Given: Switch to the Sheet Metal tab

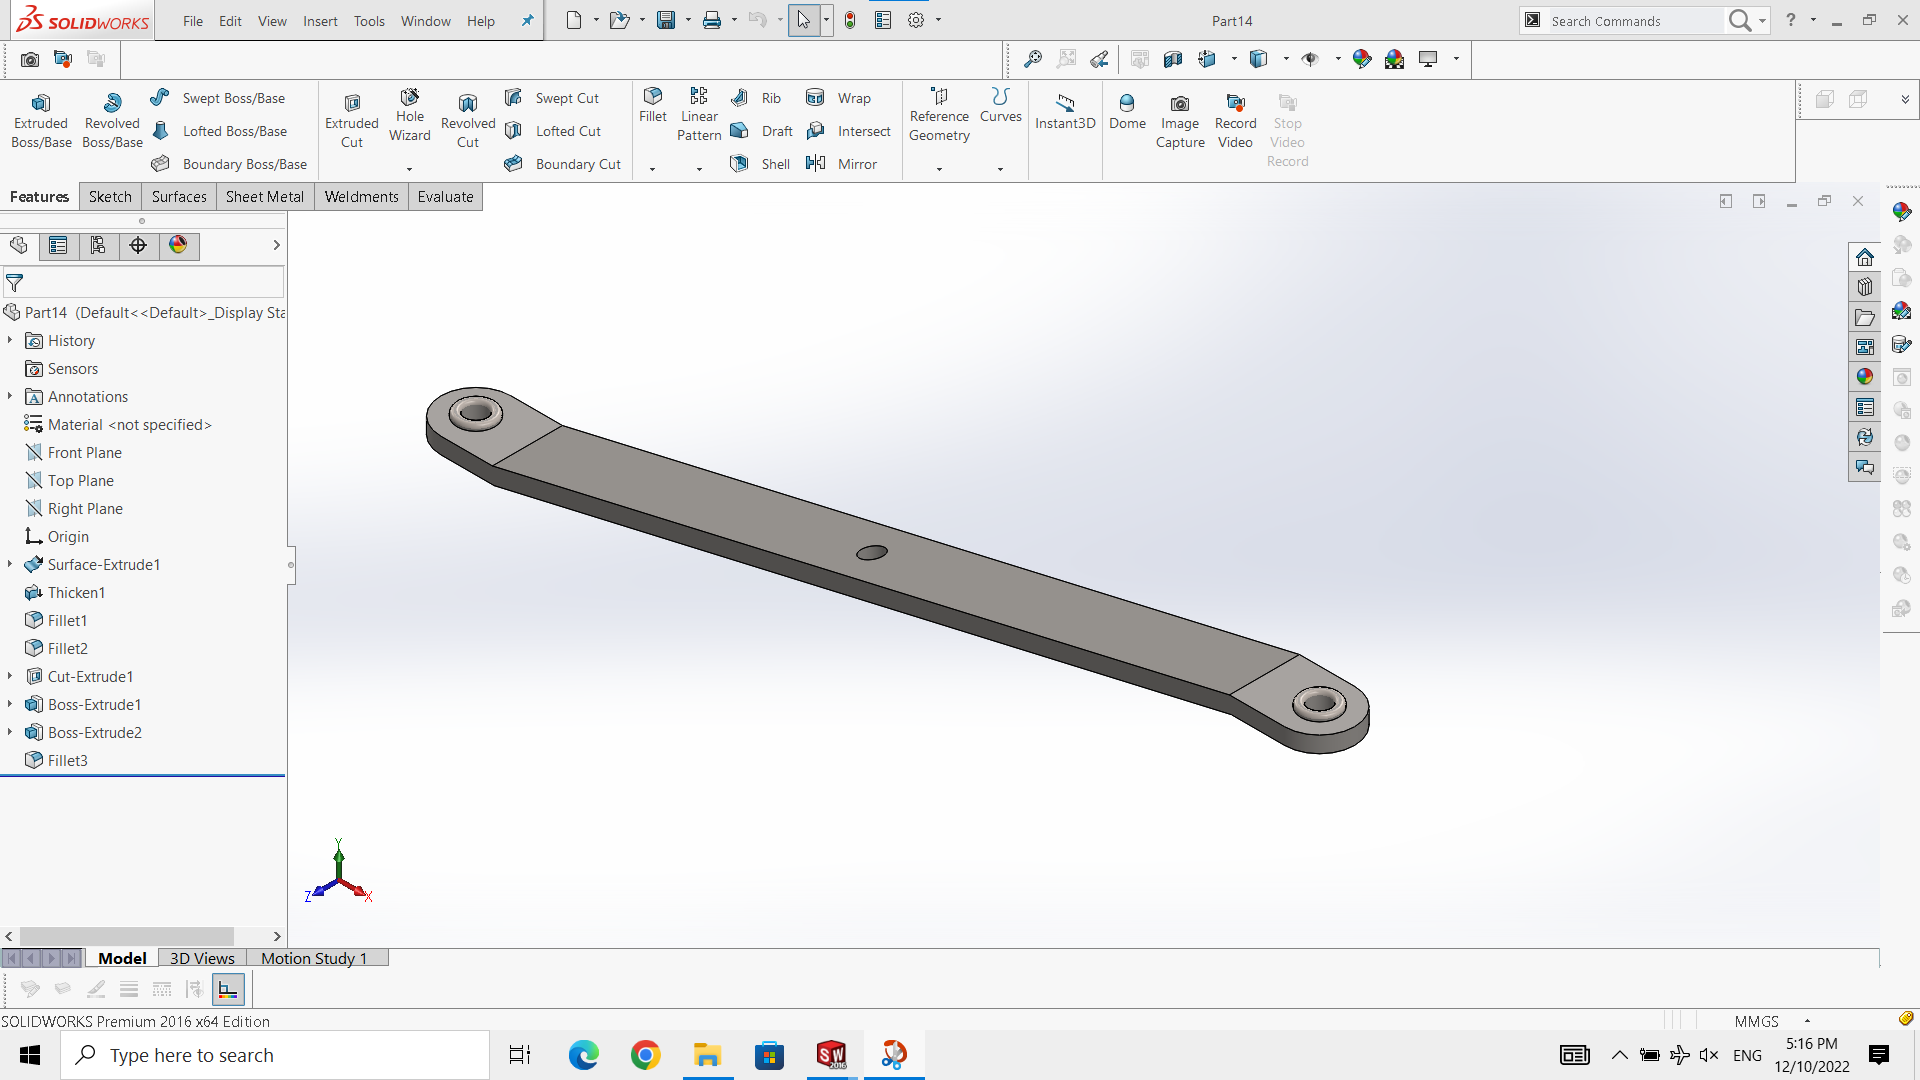Looking at the screenshot, I should tap(265, 197).
